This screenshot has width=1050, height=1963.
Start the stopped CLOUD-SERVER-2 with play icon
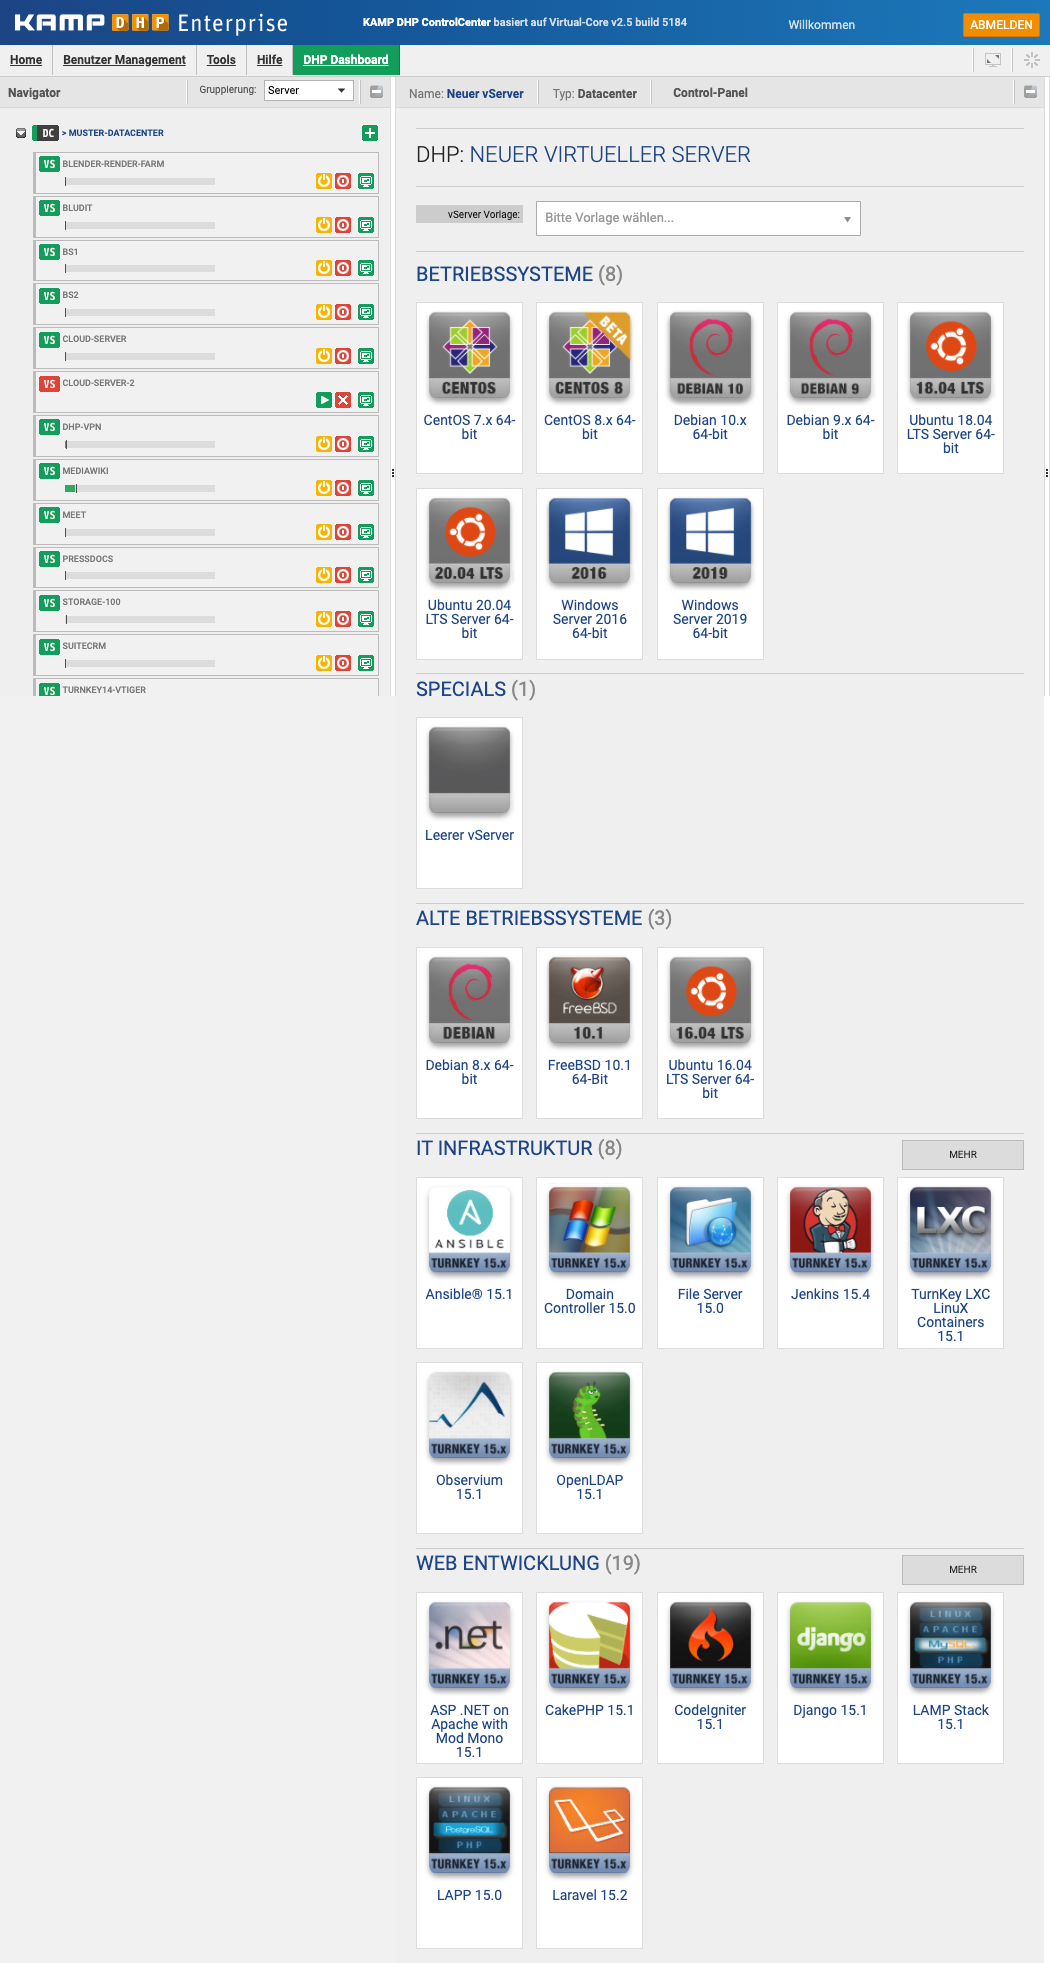[324, 400]
